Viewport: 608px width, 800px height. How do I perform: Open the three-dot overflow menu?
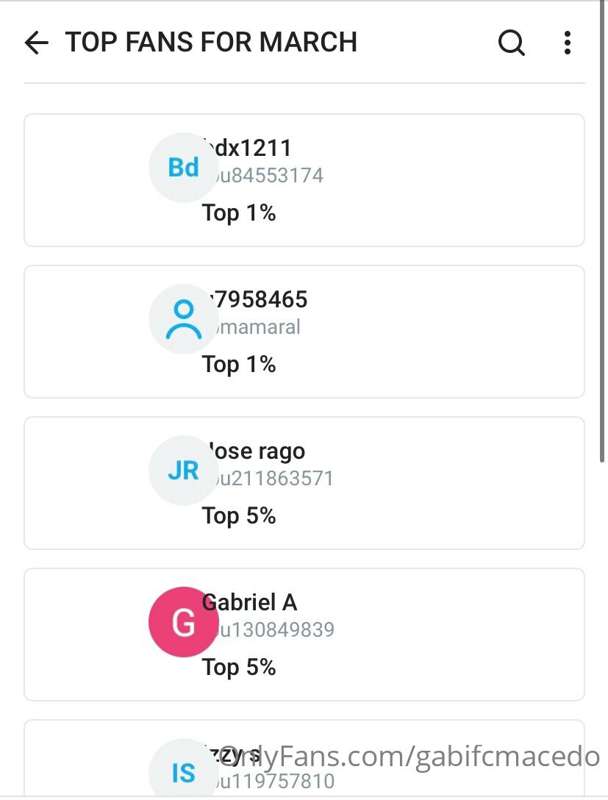point(567,42)
